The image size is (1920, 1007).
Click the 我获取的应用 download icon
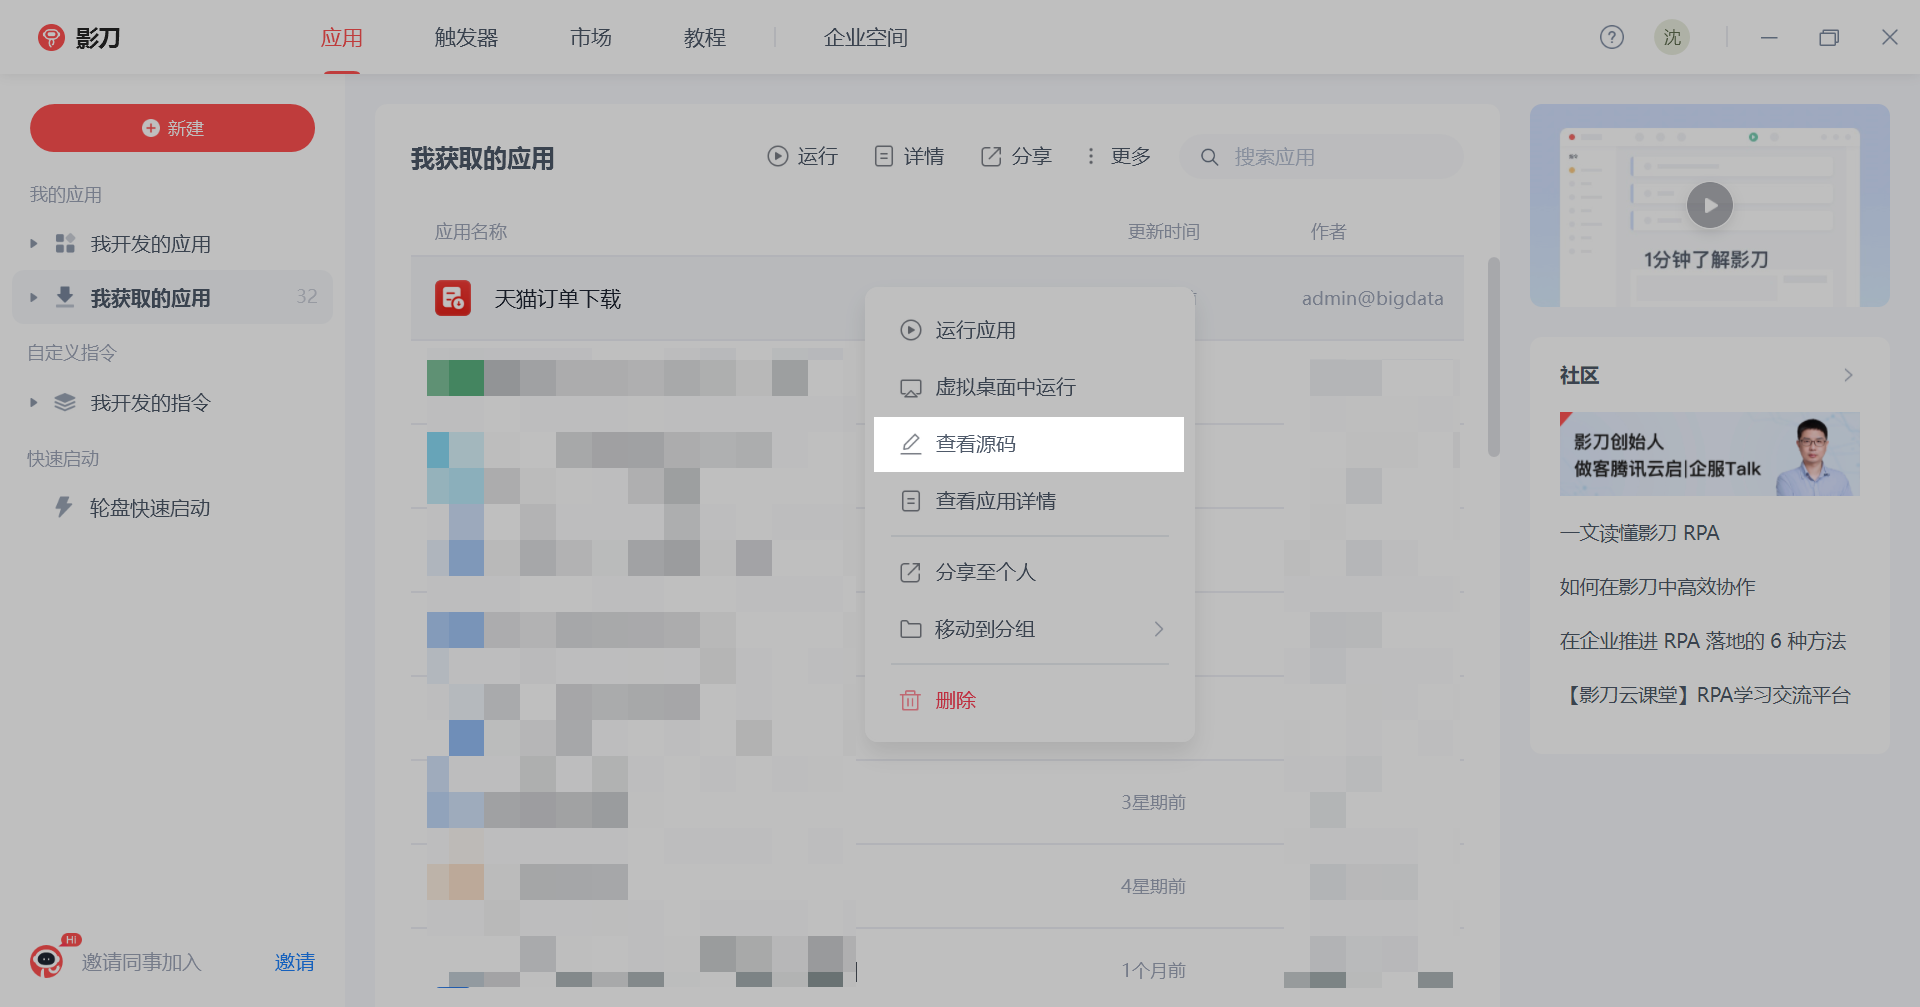click(65, 297)
